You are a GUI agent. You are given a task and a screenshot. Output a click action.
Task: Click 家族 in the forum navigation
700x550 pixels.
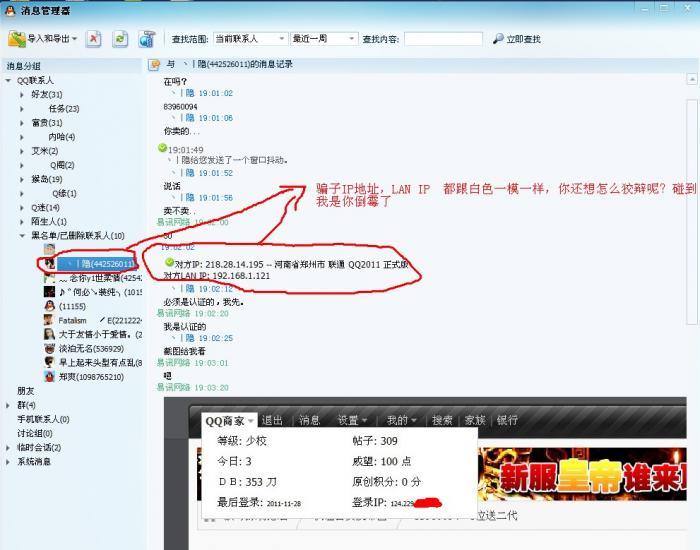[475, 420]
